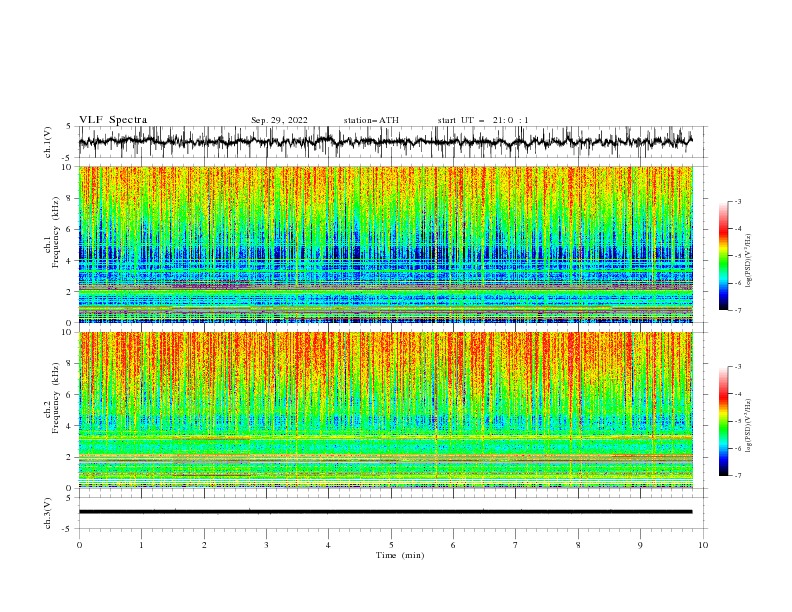Click the "5" tick on ch.1(V) axis

(x=69, y=126)
